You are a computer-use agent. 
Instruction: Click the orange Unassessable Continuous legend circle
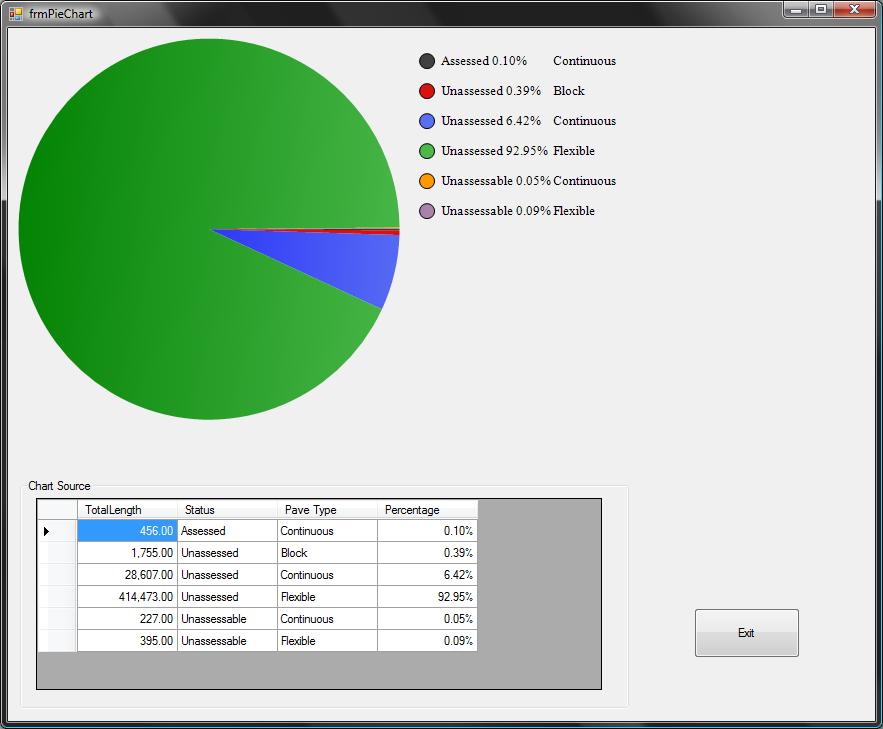pos(427,181)
